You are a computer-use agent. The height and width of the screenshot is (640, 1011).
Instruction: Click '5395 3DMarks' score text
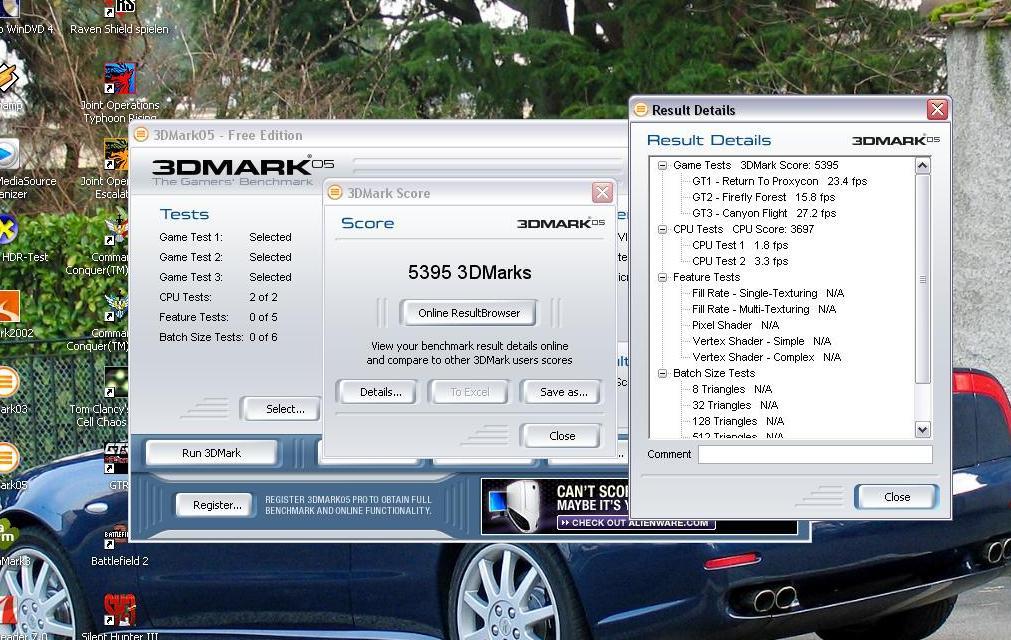469,273
